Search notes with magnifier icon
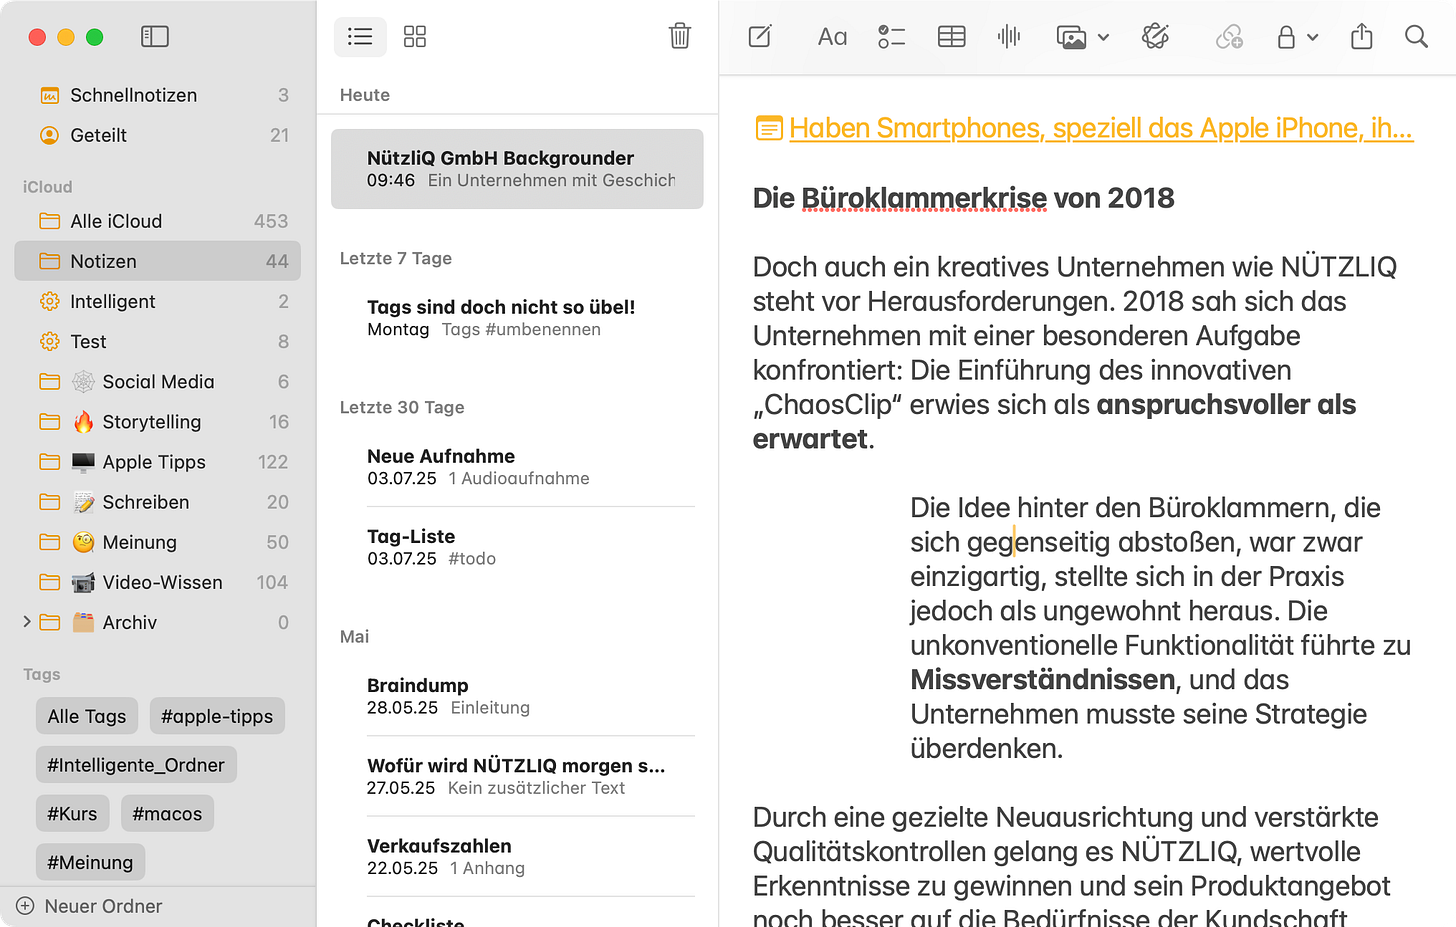 [x=1416, y=37]
